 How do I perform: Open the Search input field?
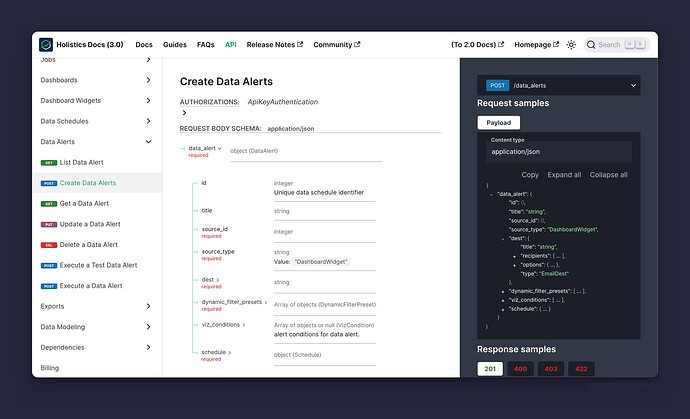(617, 44)
